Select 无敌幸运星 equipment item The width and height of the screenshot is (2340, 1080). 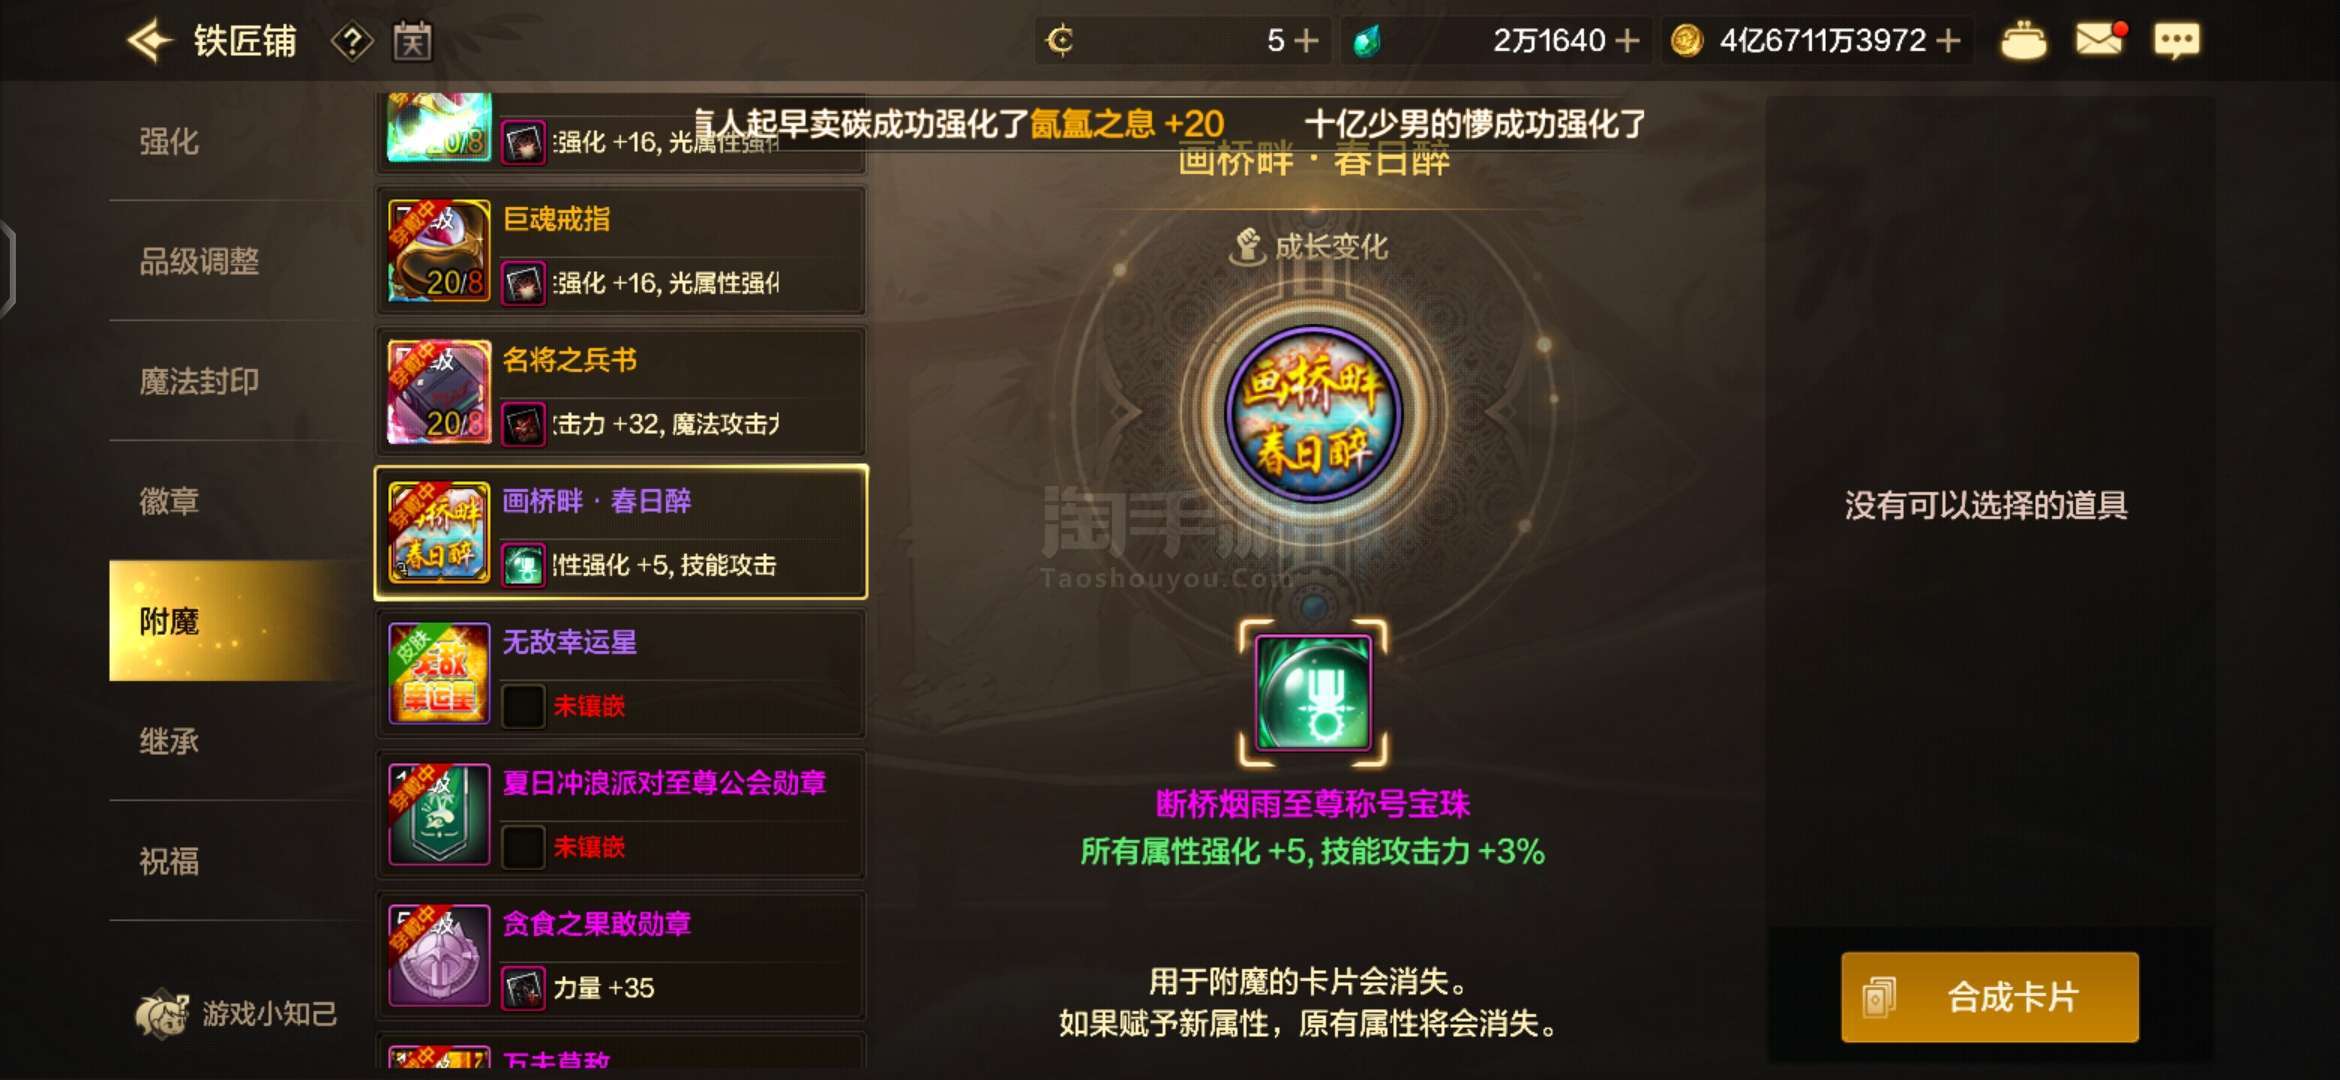pos(621,674)
